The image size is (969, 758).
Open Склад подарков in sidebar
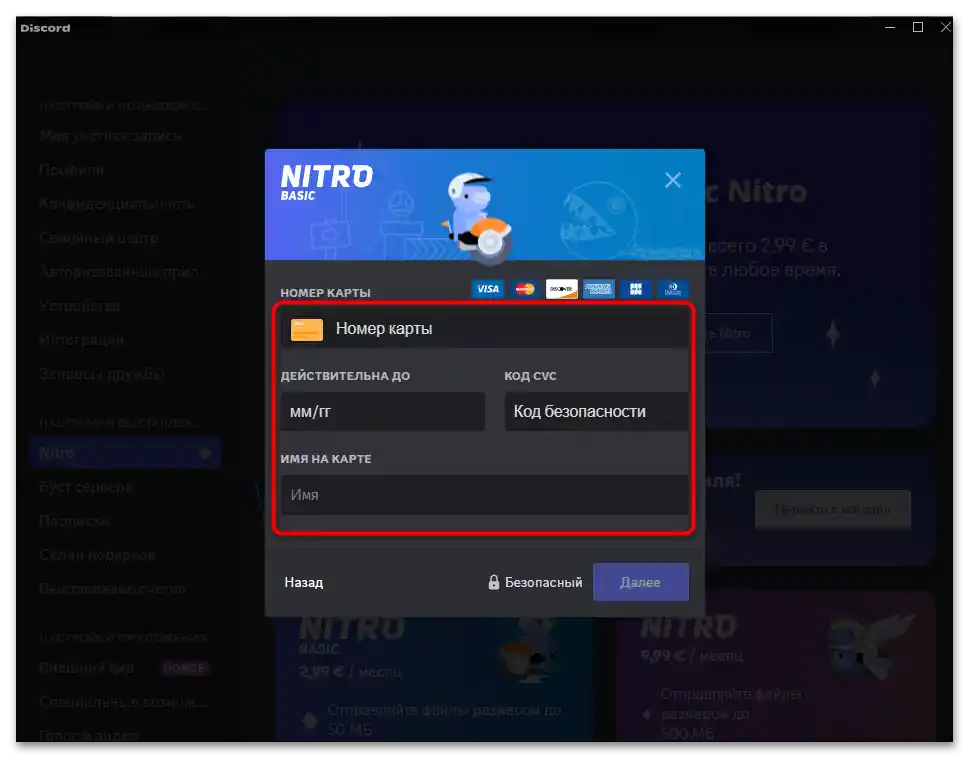click(97, 555)
